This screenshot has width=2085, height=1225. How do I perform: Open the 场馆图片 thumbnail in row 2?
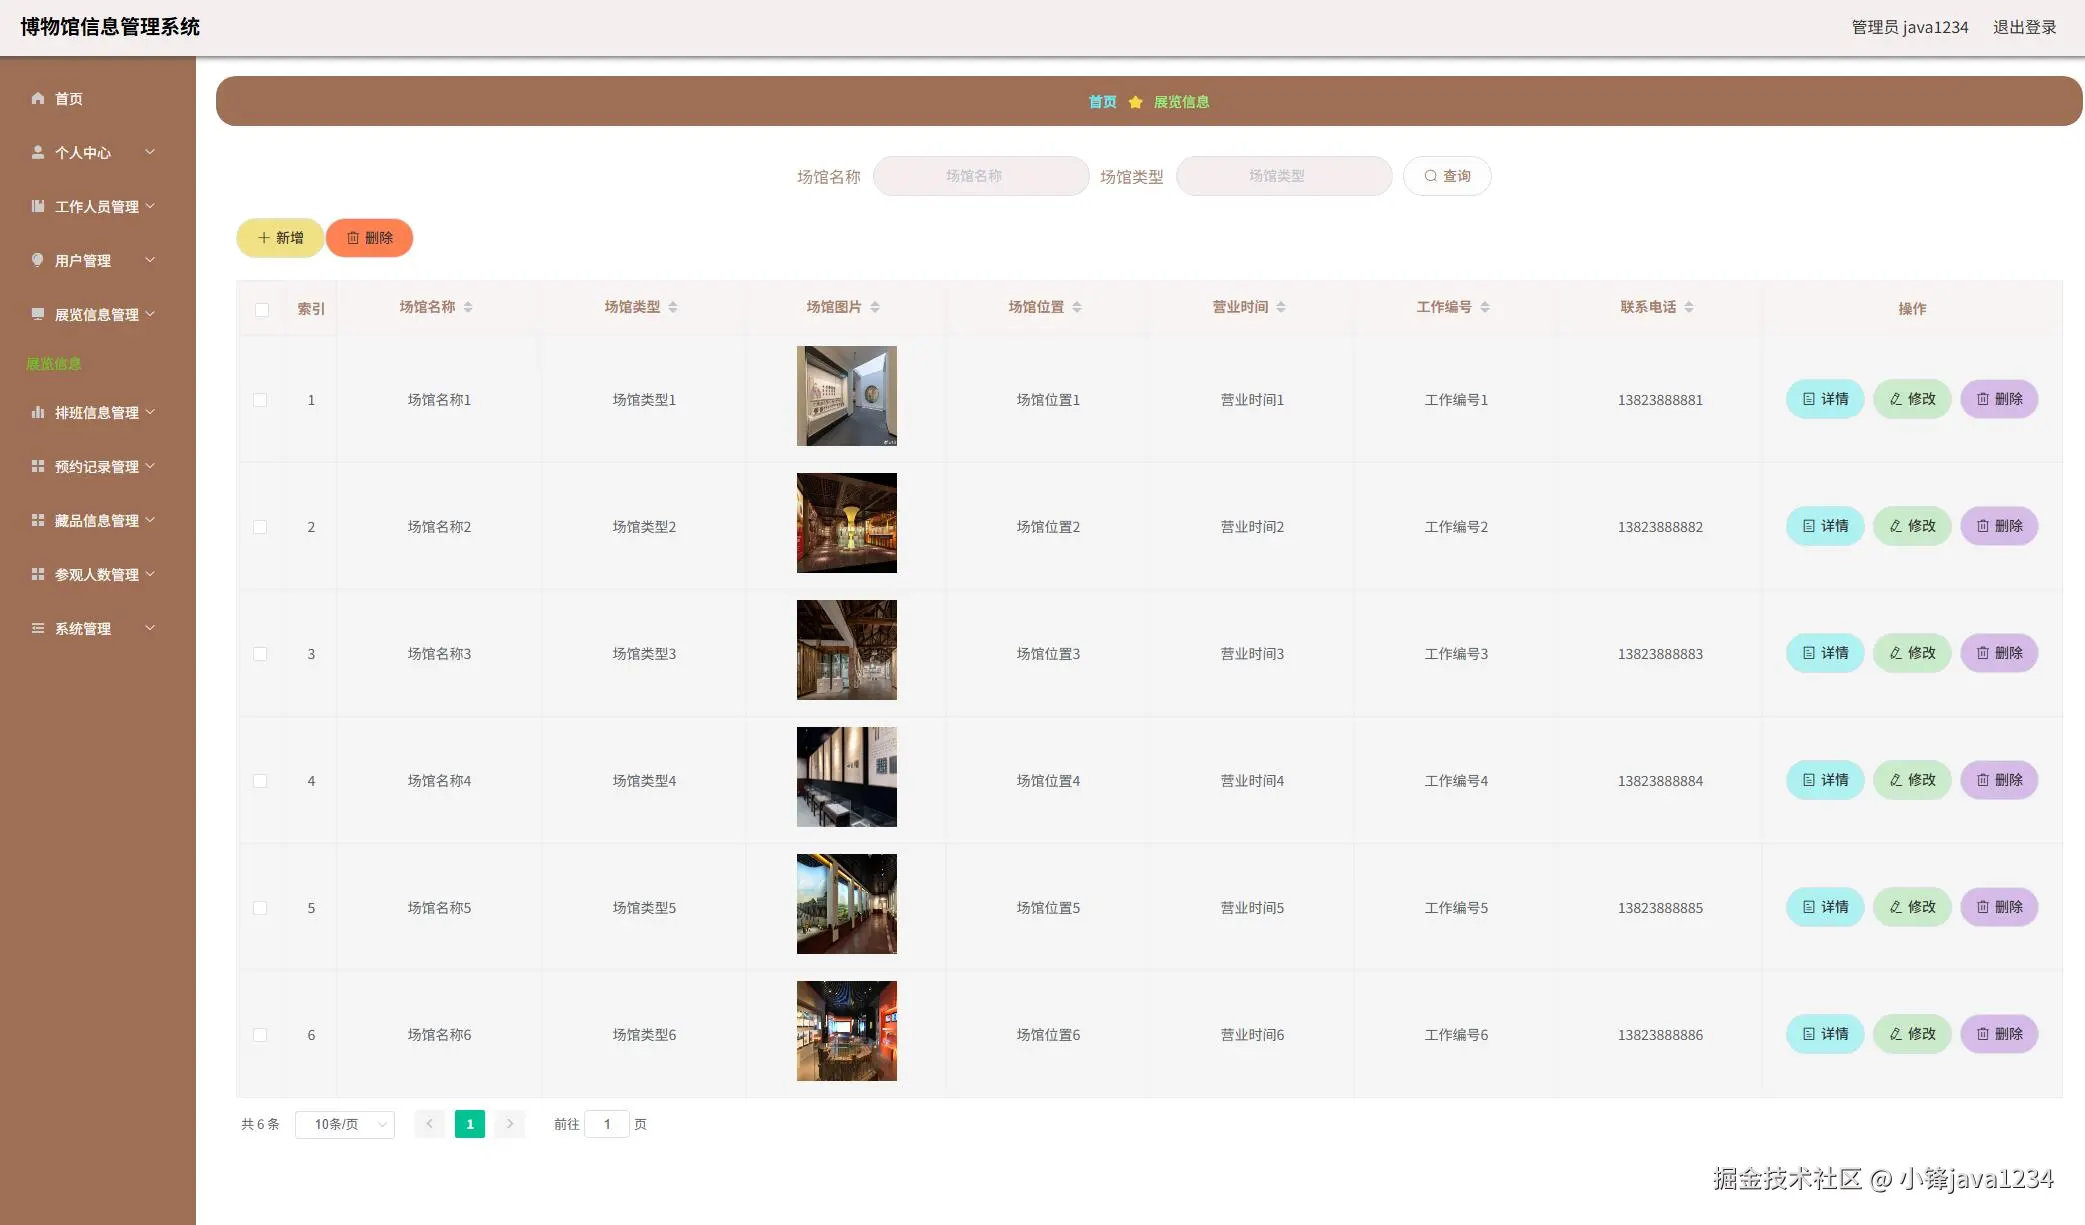point(846,523)
